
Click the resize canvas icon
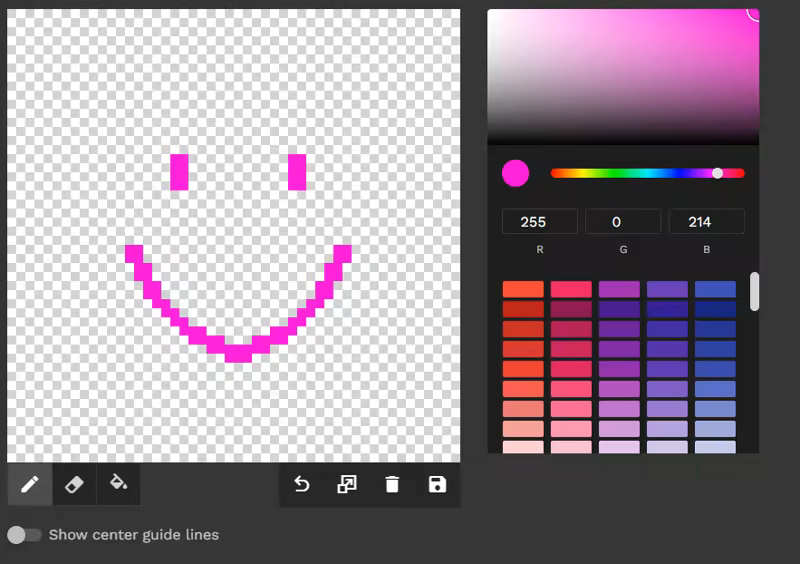coord(346,485)
